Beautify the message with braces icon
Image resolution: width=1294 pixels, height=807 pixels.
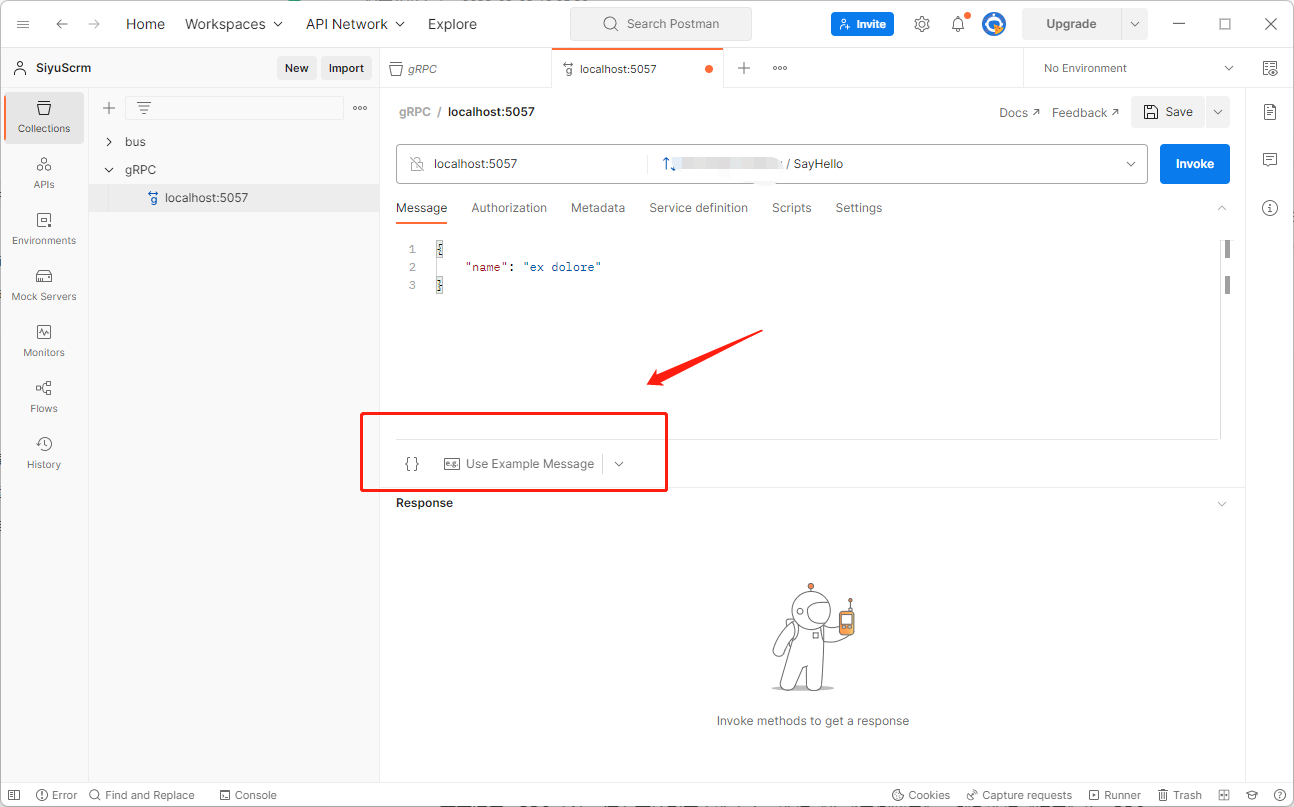coord(412,464)
